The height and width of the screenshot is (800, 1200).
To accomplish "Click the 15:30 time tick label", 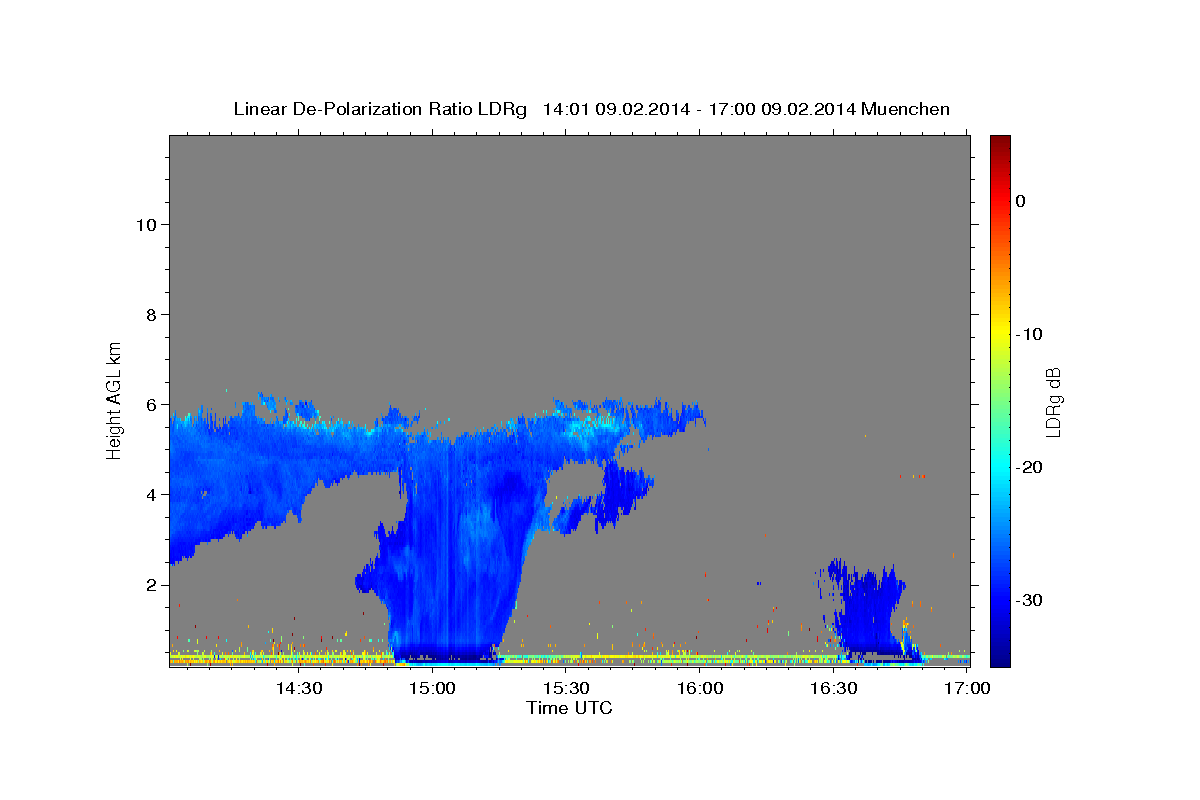I will pyautogui.click(x=566, y=689).
